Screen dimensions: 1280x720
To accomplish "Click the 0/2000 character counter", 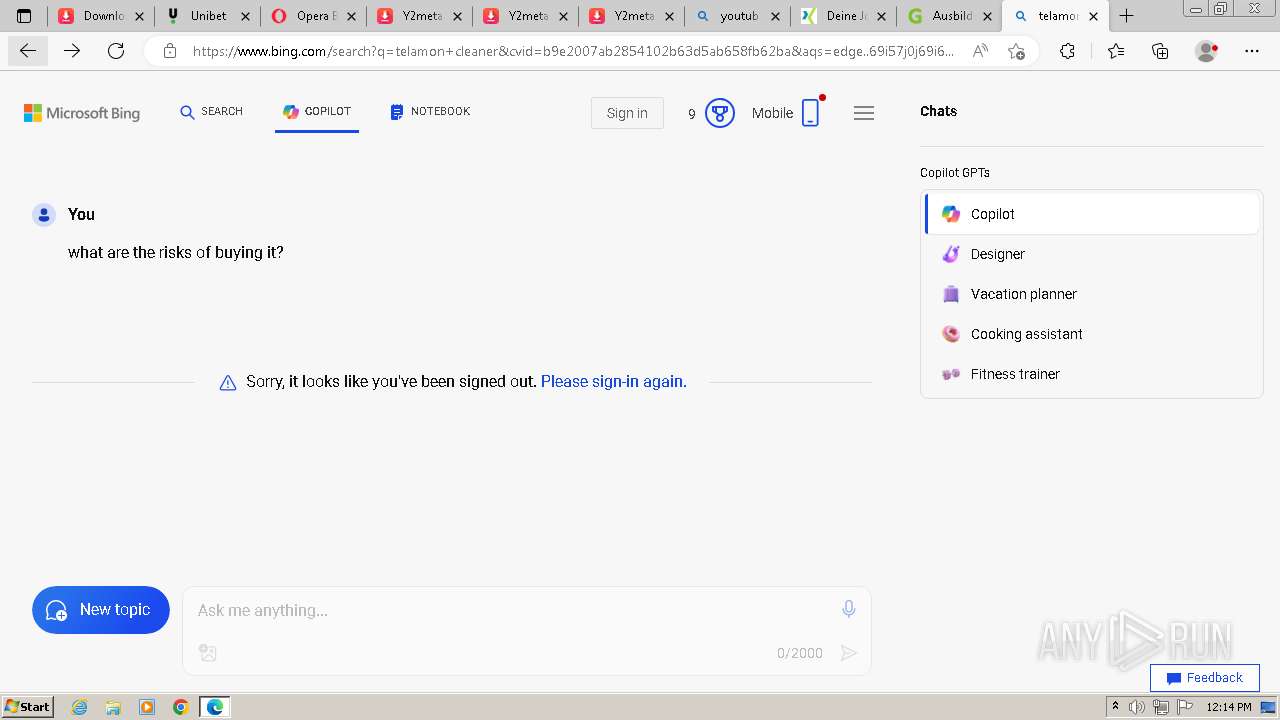I will click(800, 653).
